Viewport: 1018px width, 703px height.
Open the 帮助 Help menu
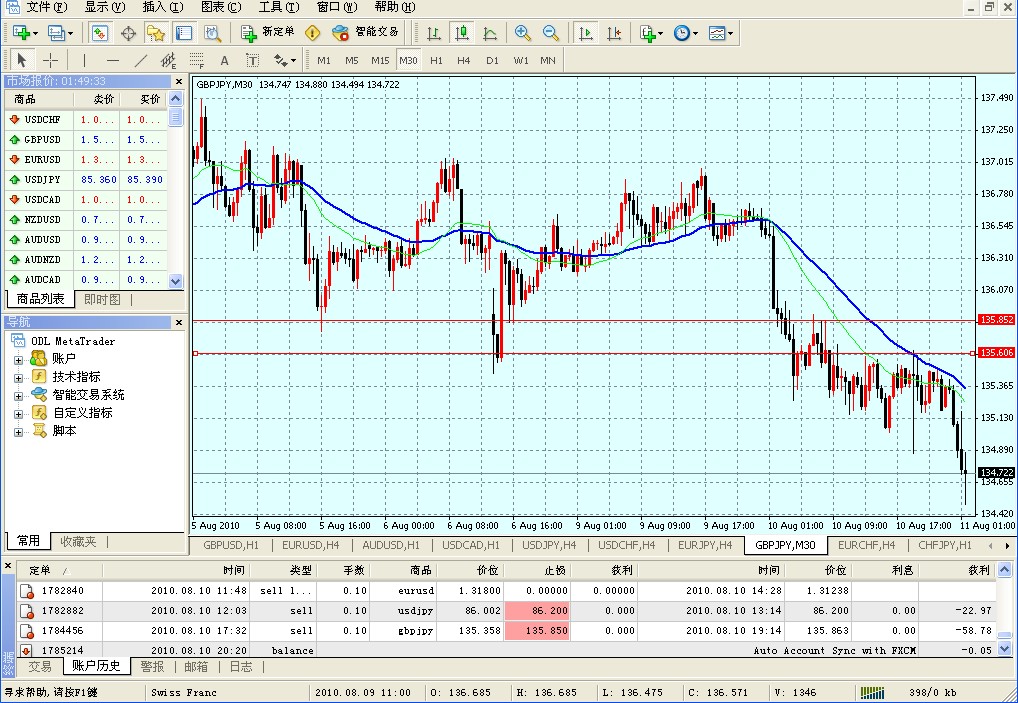[x=395, y=7]
